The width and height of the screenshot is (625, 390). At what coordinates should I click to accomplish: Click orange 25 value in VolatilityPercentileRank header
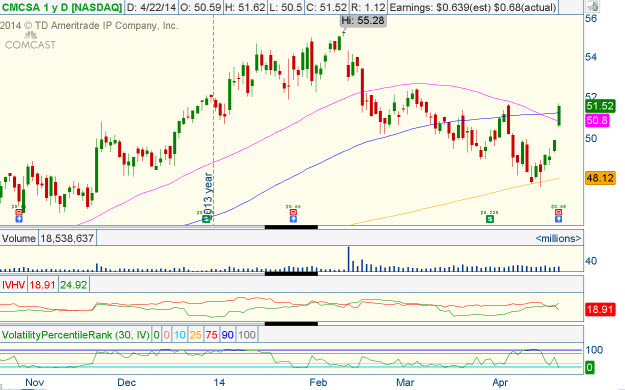tap(195, 335)
